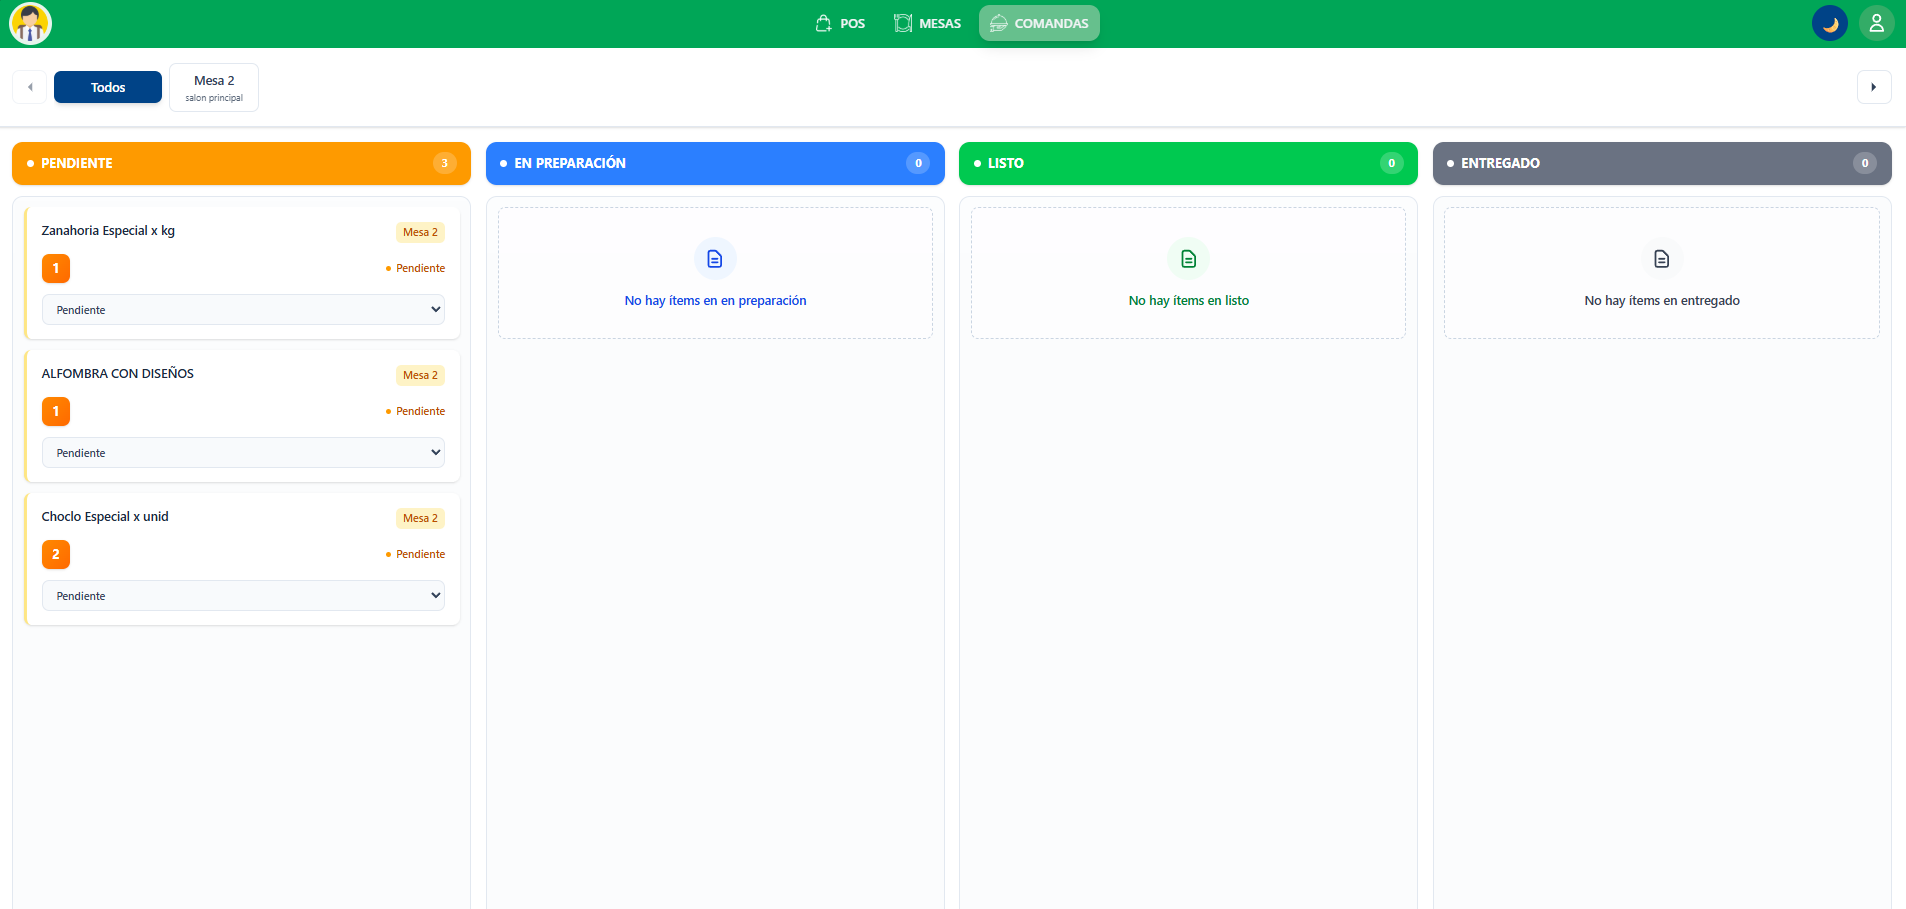Toggle dark mode with moon icon

point(1829,24)
